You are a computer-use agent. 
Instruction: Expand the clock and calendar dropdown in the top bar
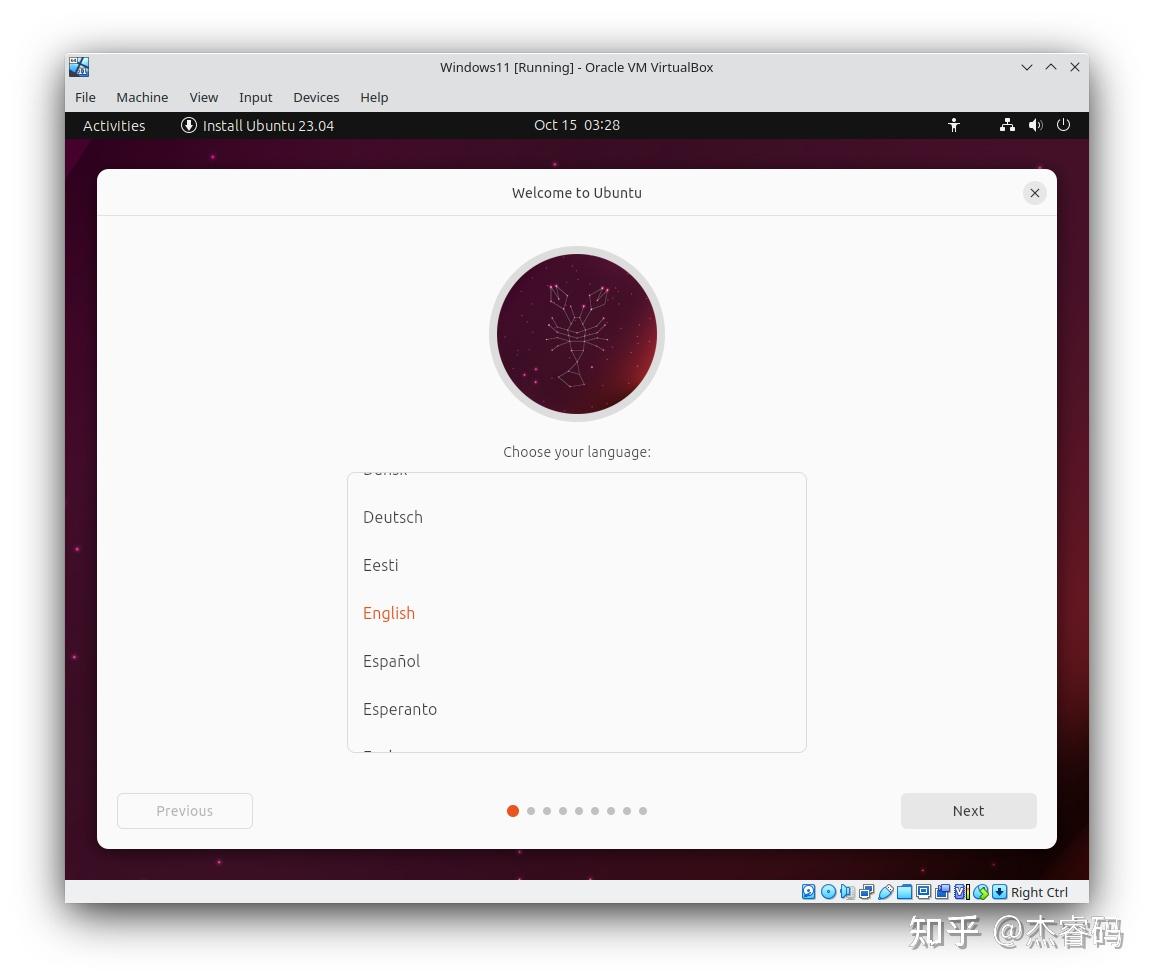pyautogui.click(x=577, y=125)
